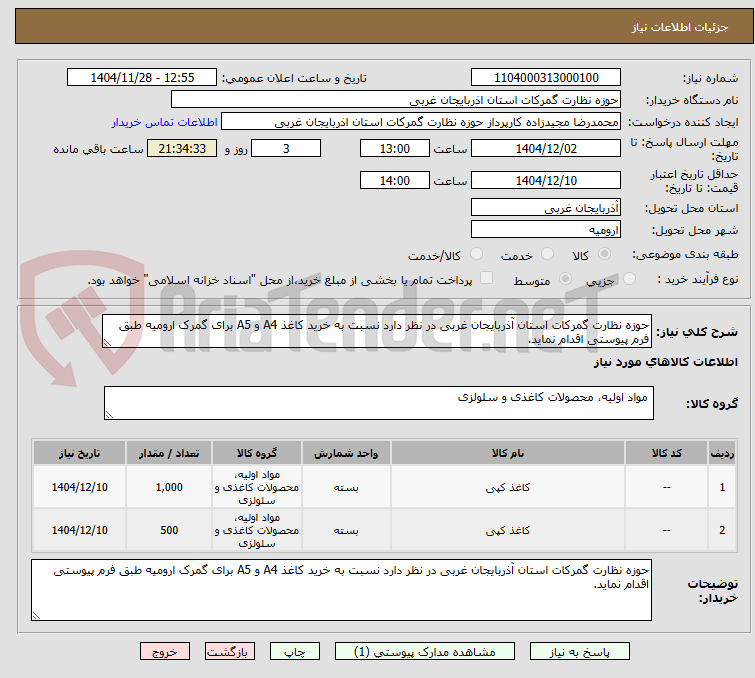
Task: Select the متوسط purchase type radio
Action: tap(565, 279)
